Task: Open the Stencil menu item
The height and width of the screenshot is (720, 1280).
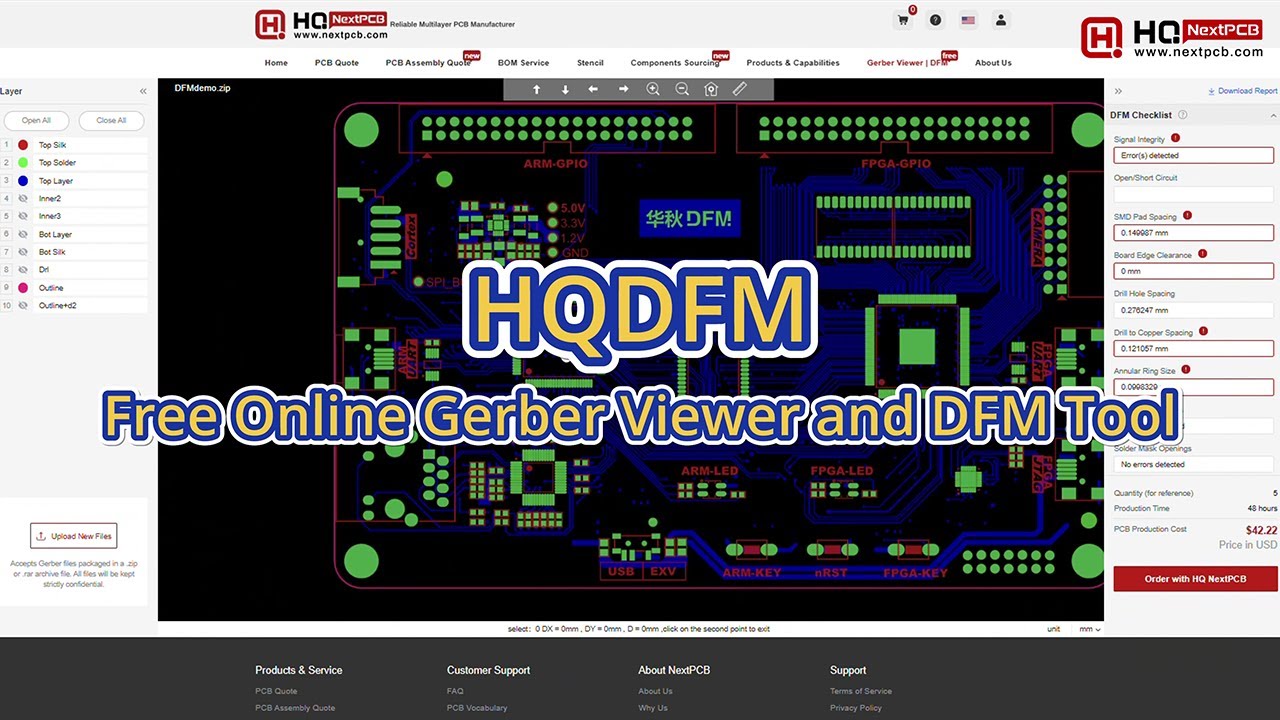Action: pos(590,63)
